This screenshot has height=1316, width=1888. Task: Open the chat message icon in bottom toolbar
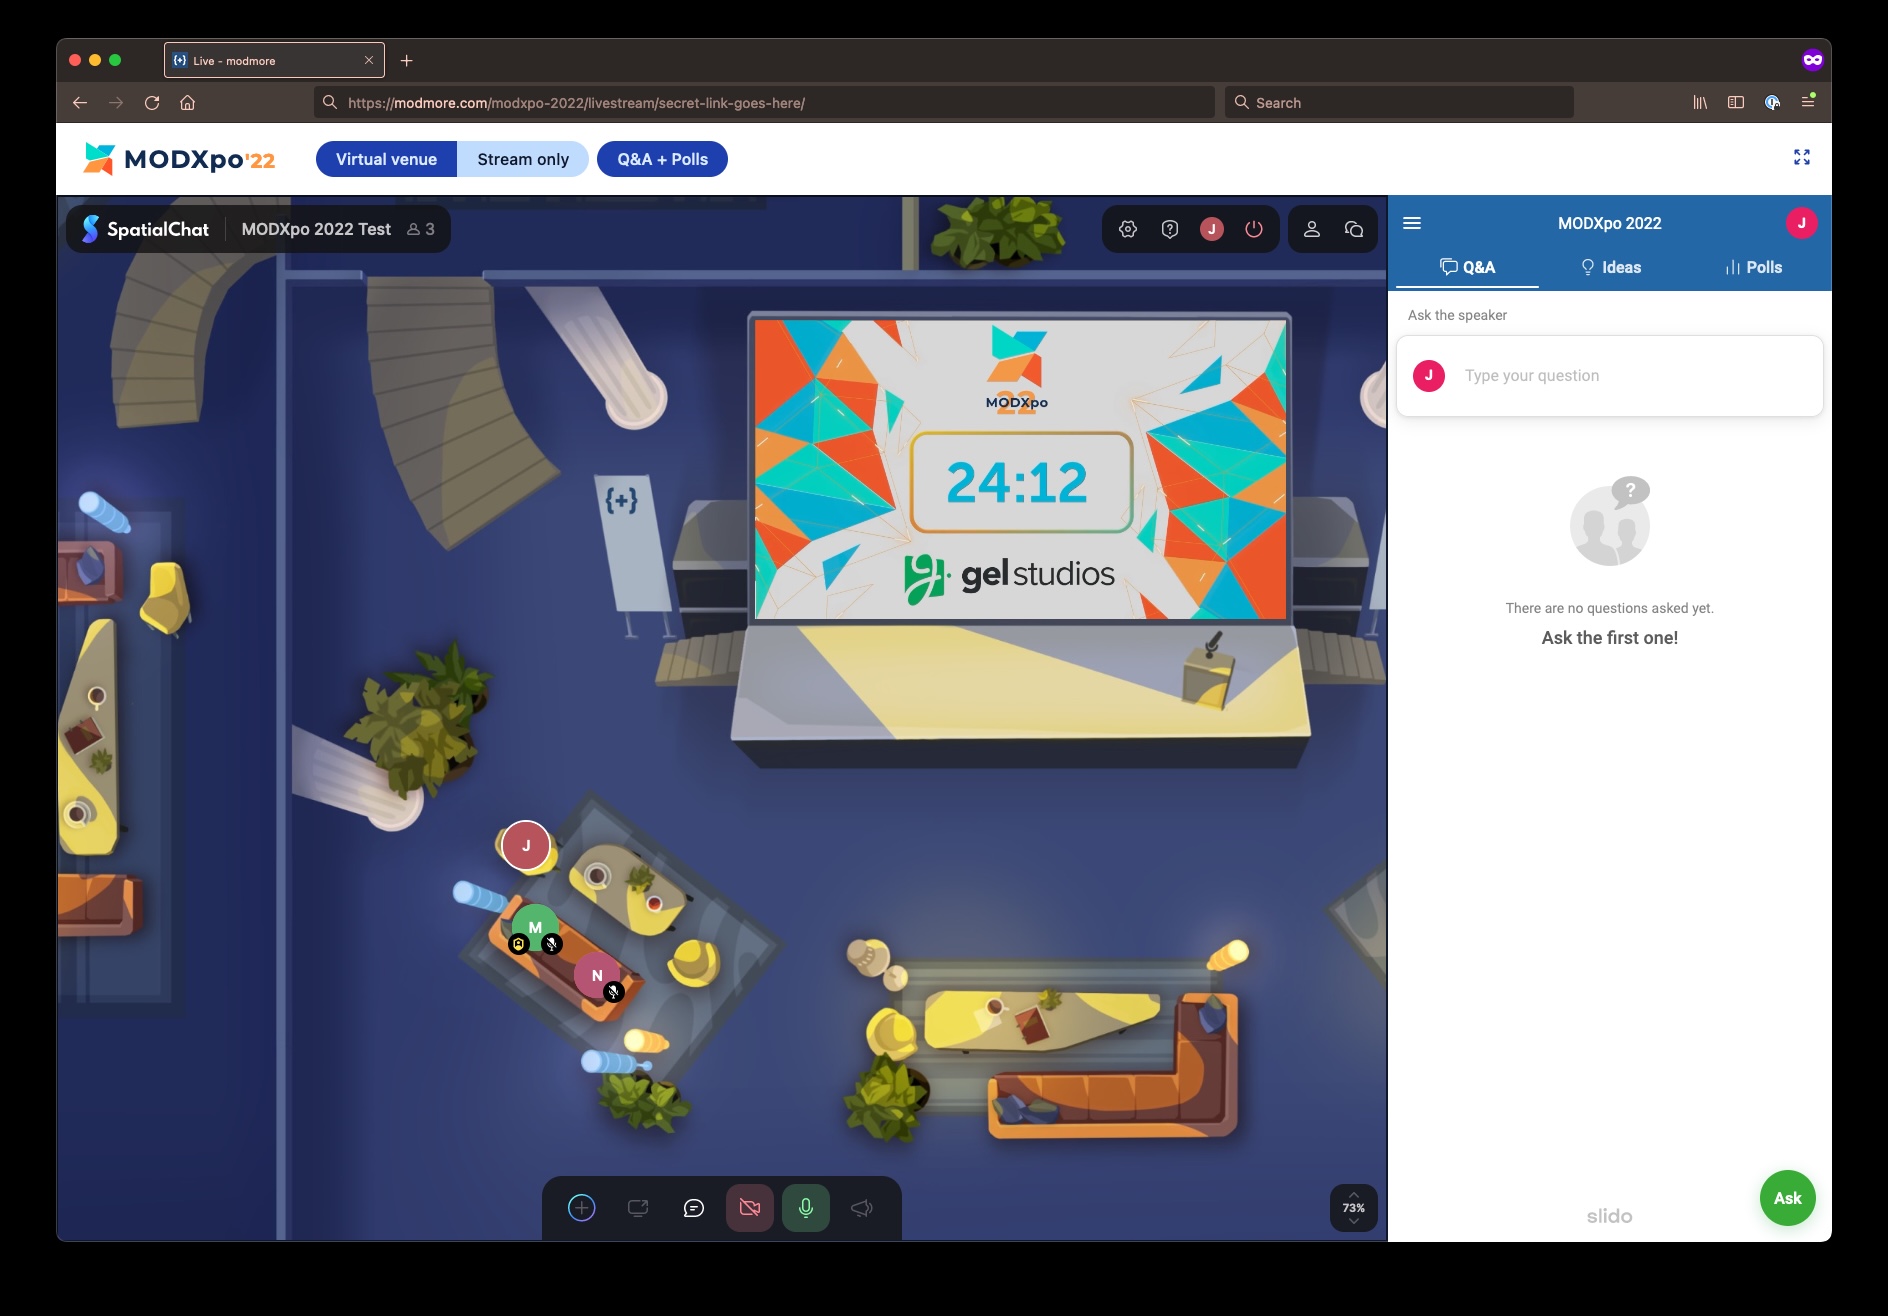point(694,1208)
